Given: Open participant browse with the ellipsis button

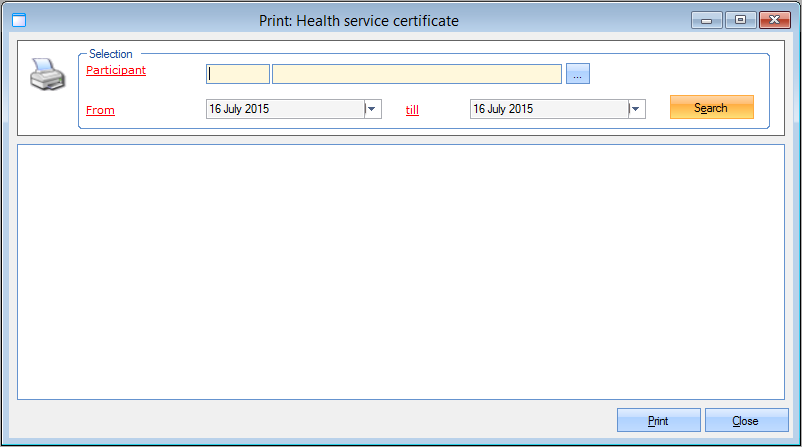Looking at the screenshot, I should click(x=578, y=74).
